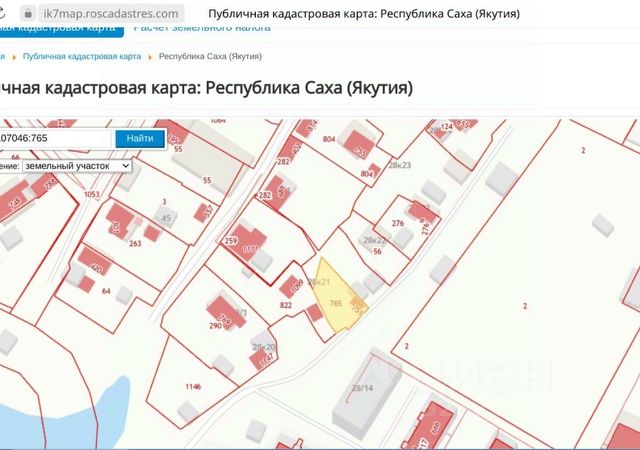The height and width of the screenshot is (450, 640).
Task: Click the parcel labeled 276
Action: click(398, 223)
